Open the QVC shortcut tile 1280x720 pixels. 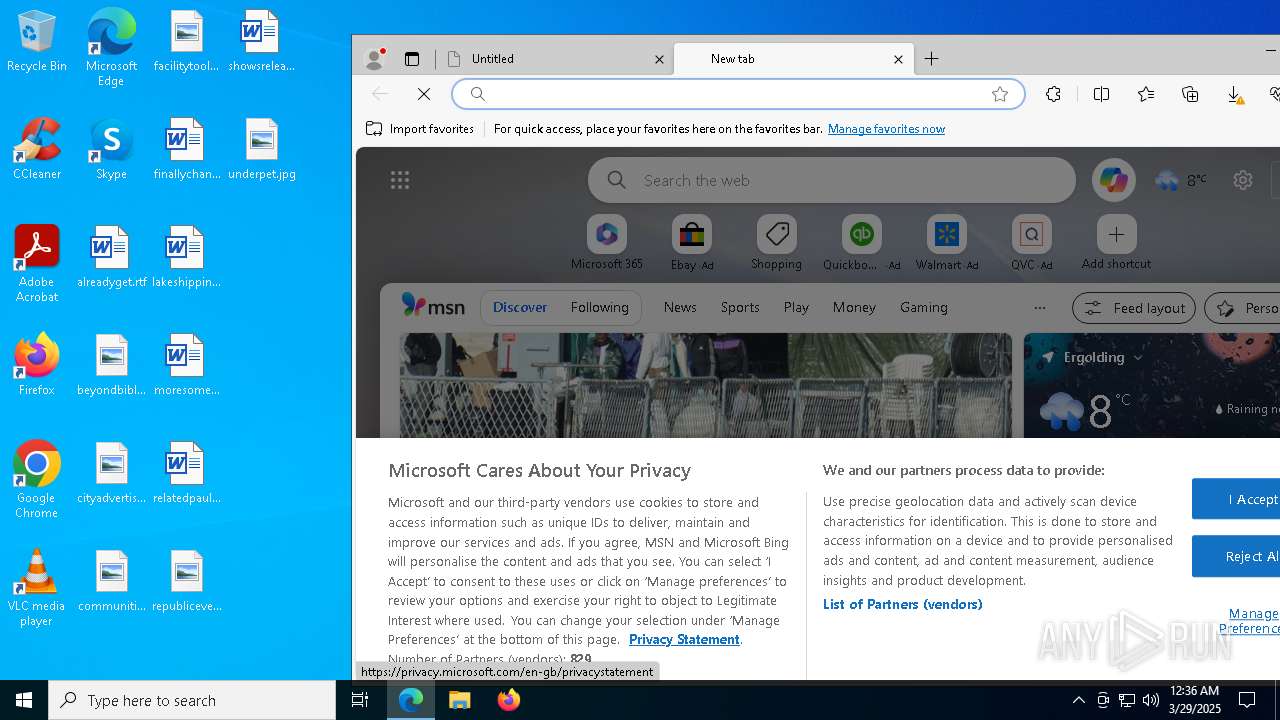pos(1032,243)
